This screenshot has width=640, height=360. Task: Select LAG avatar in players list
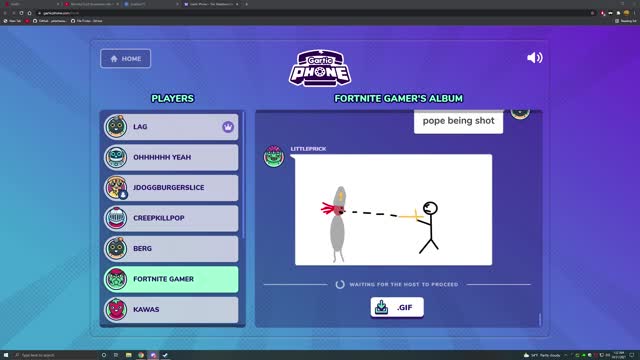pos(116,127)
